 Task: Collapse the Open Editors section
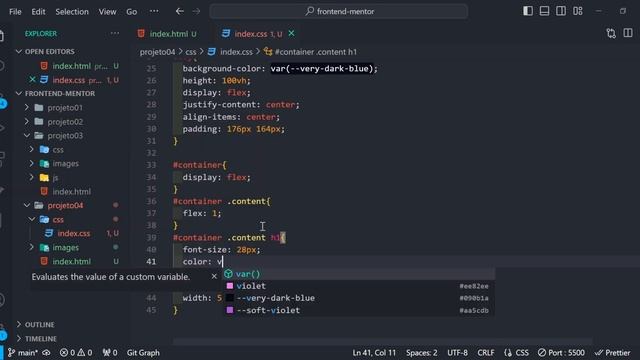[49, 51]
